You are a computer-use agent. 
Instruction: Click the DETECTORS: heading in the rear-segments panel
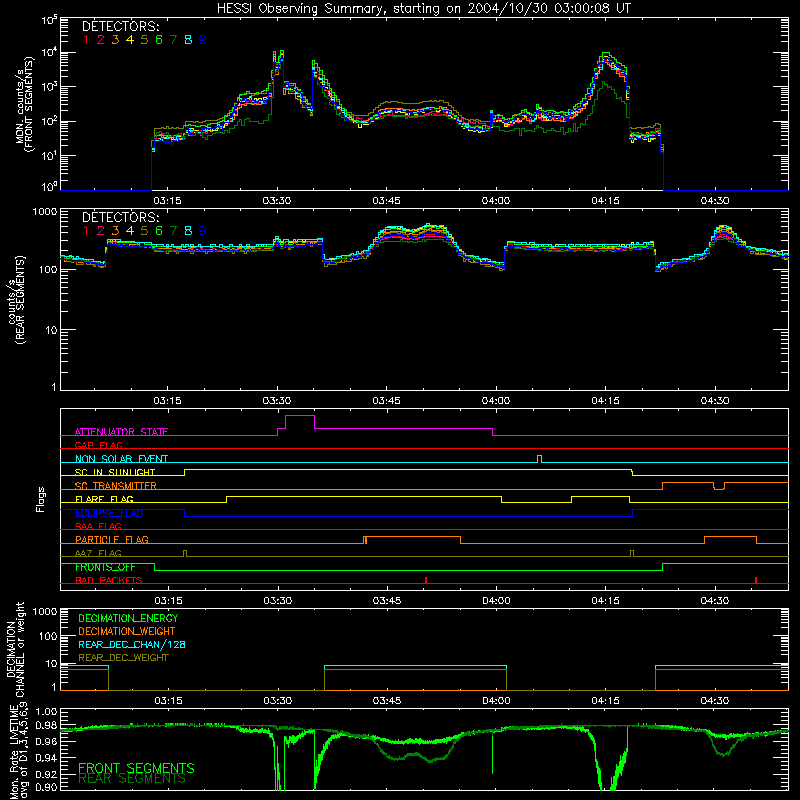(121, 218)
